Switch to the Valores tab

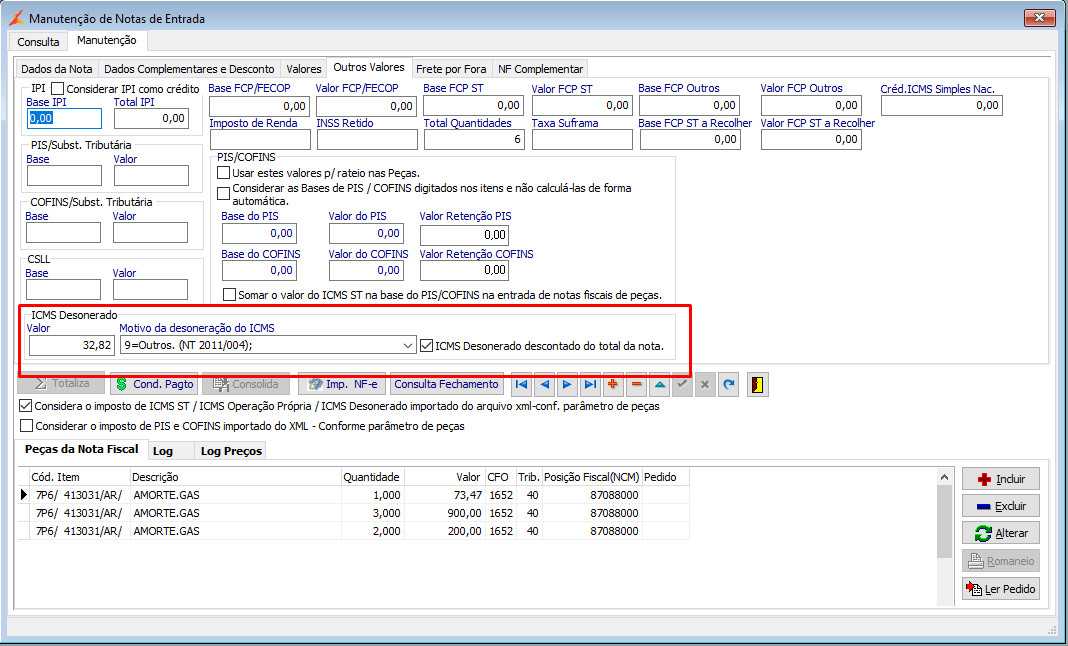point(304,69)
